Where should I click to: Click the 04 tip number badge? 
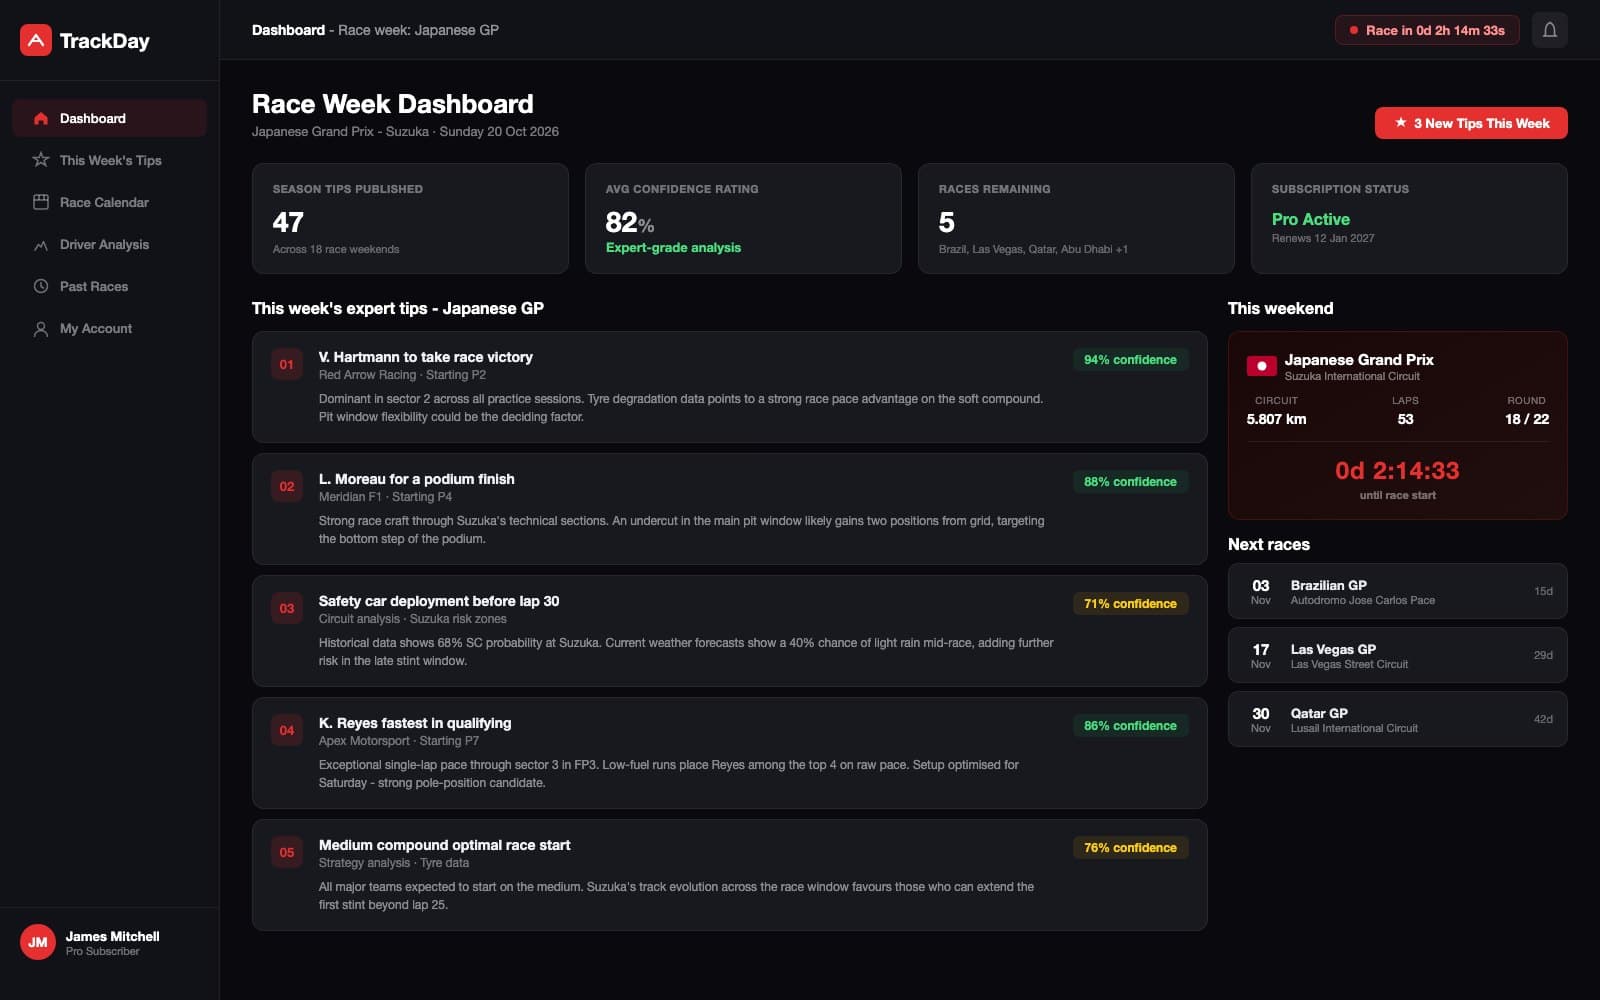[287, 730]
